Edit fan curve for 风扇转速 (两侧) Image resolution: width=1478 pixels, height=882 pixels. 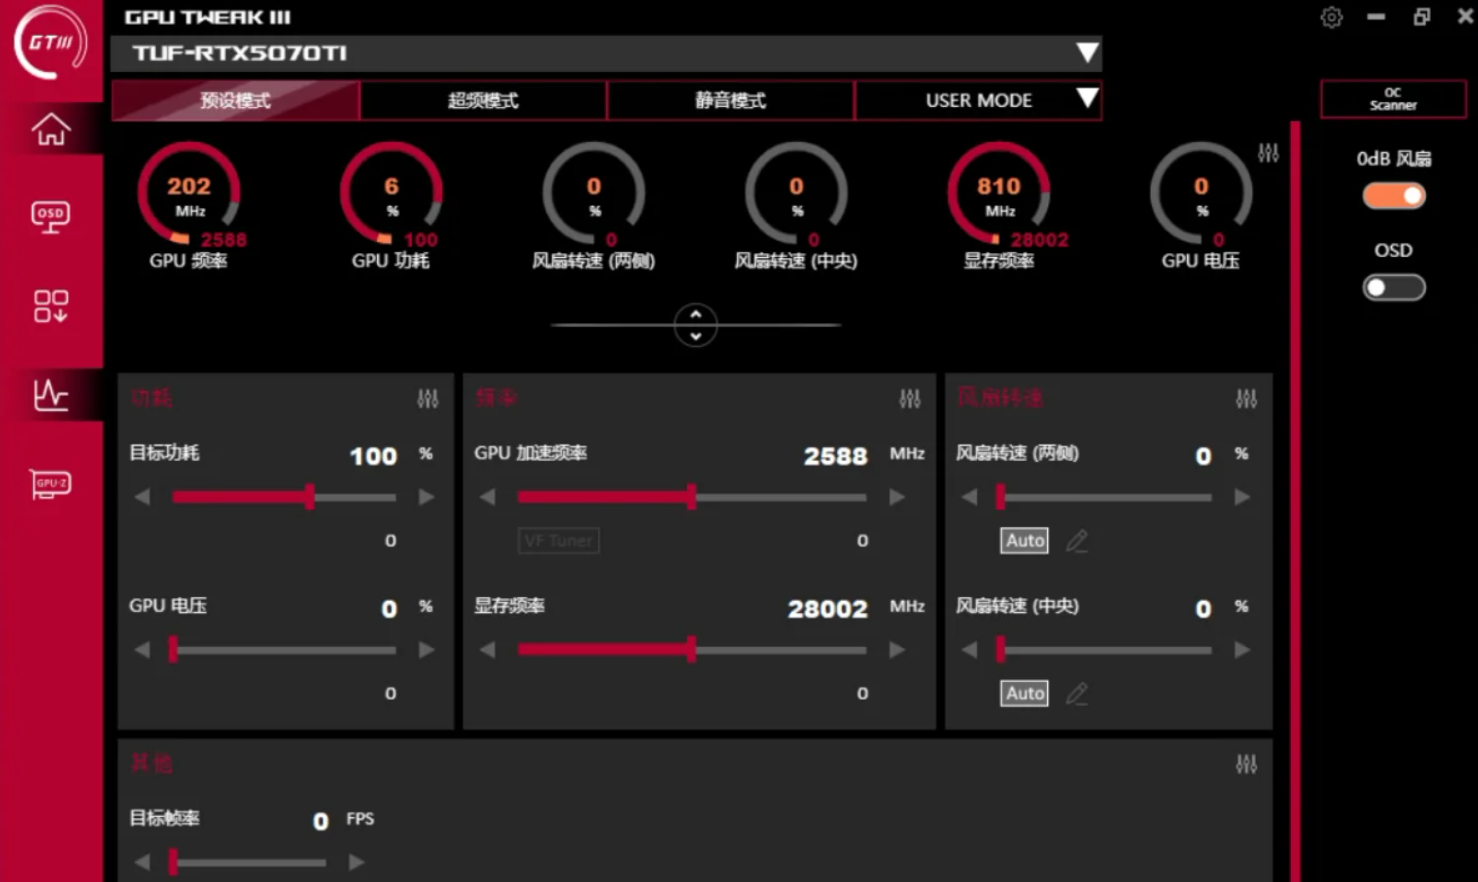(1076, 541)
